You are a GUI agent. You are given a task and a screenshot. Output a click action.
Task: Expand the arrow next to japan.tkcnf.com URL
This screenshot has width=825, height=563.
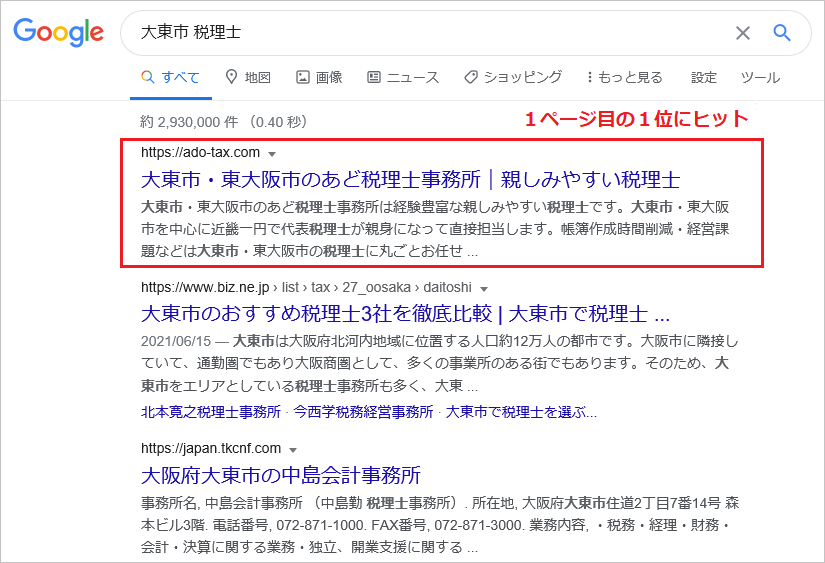(293, 449)
